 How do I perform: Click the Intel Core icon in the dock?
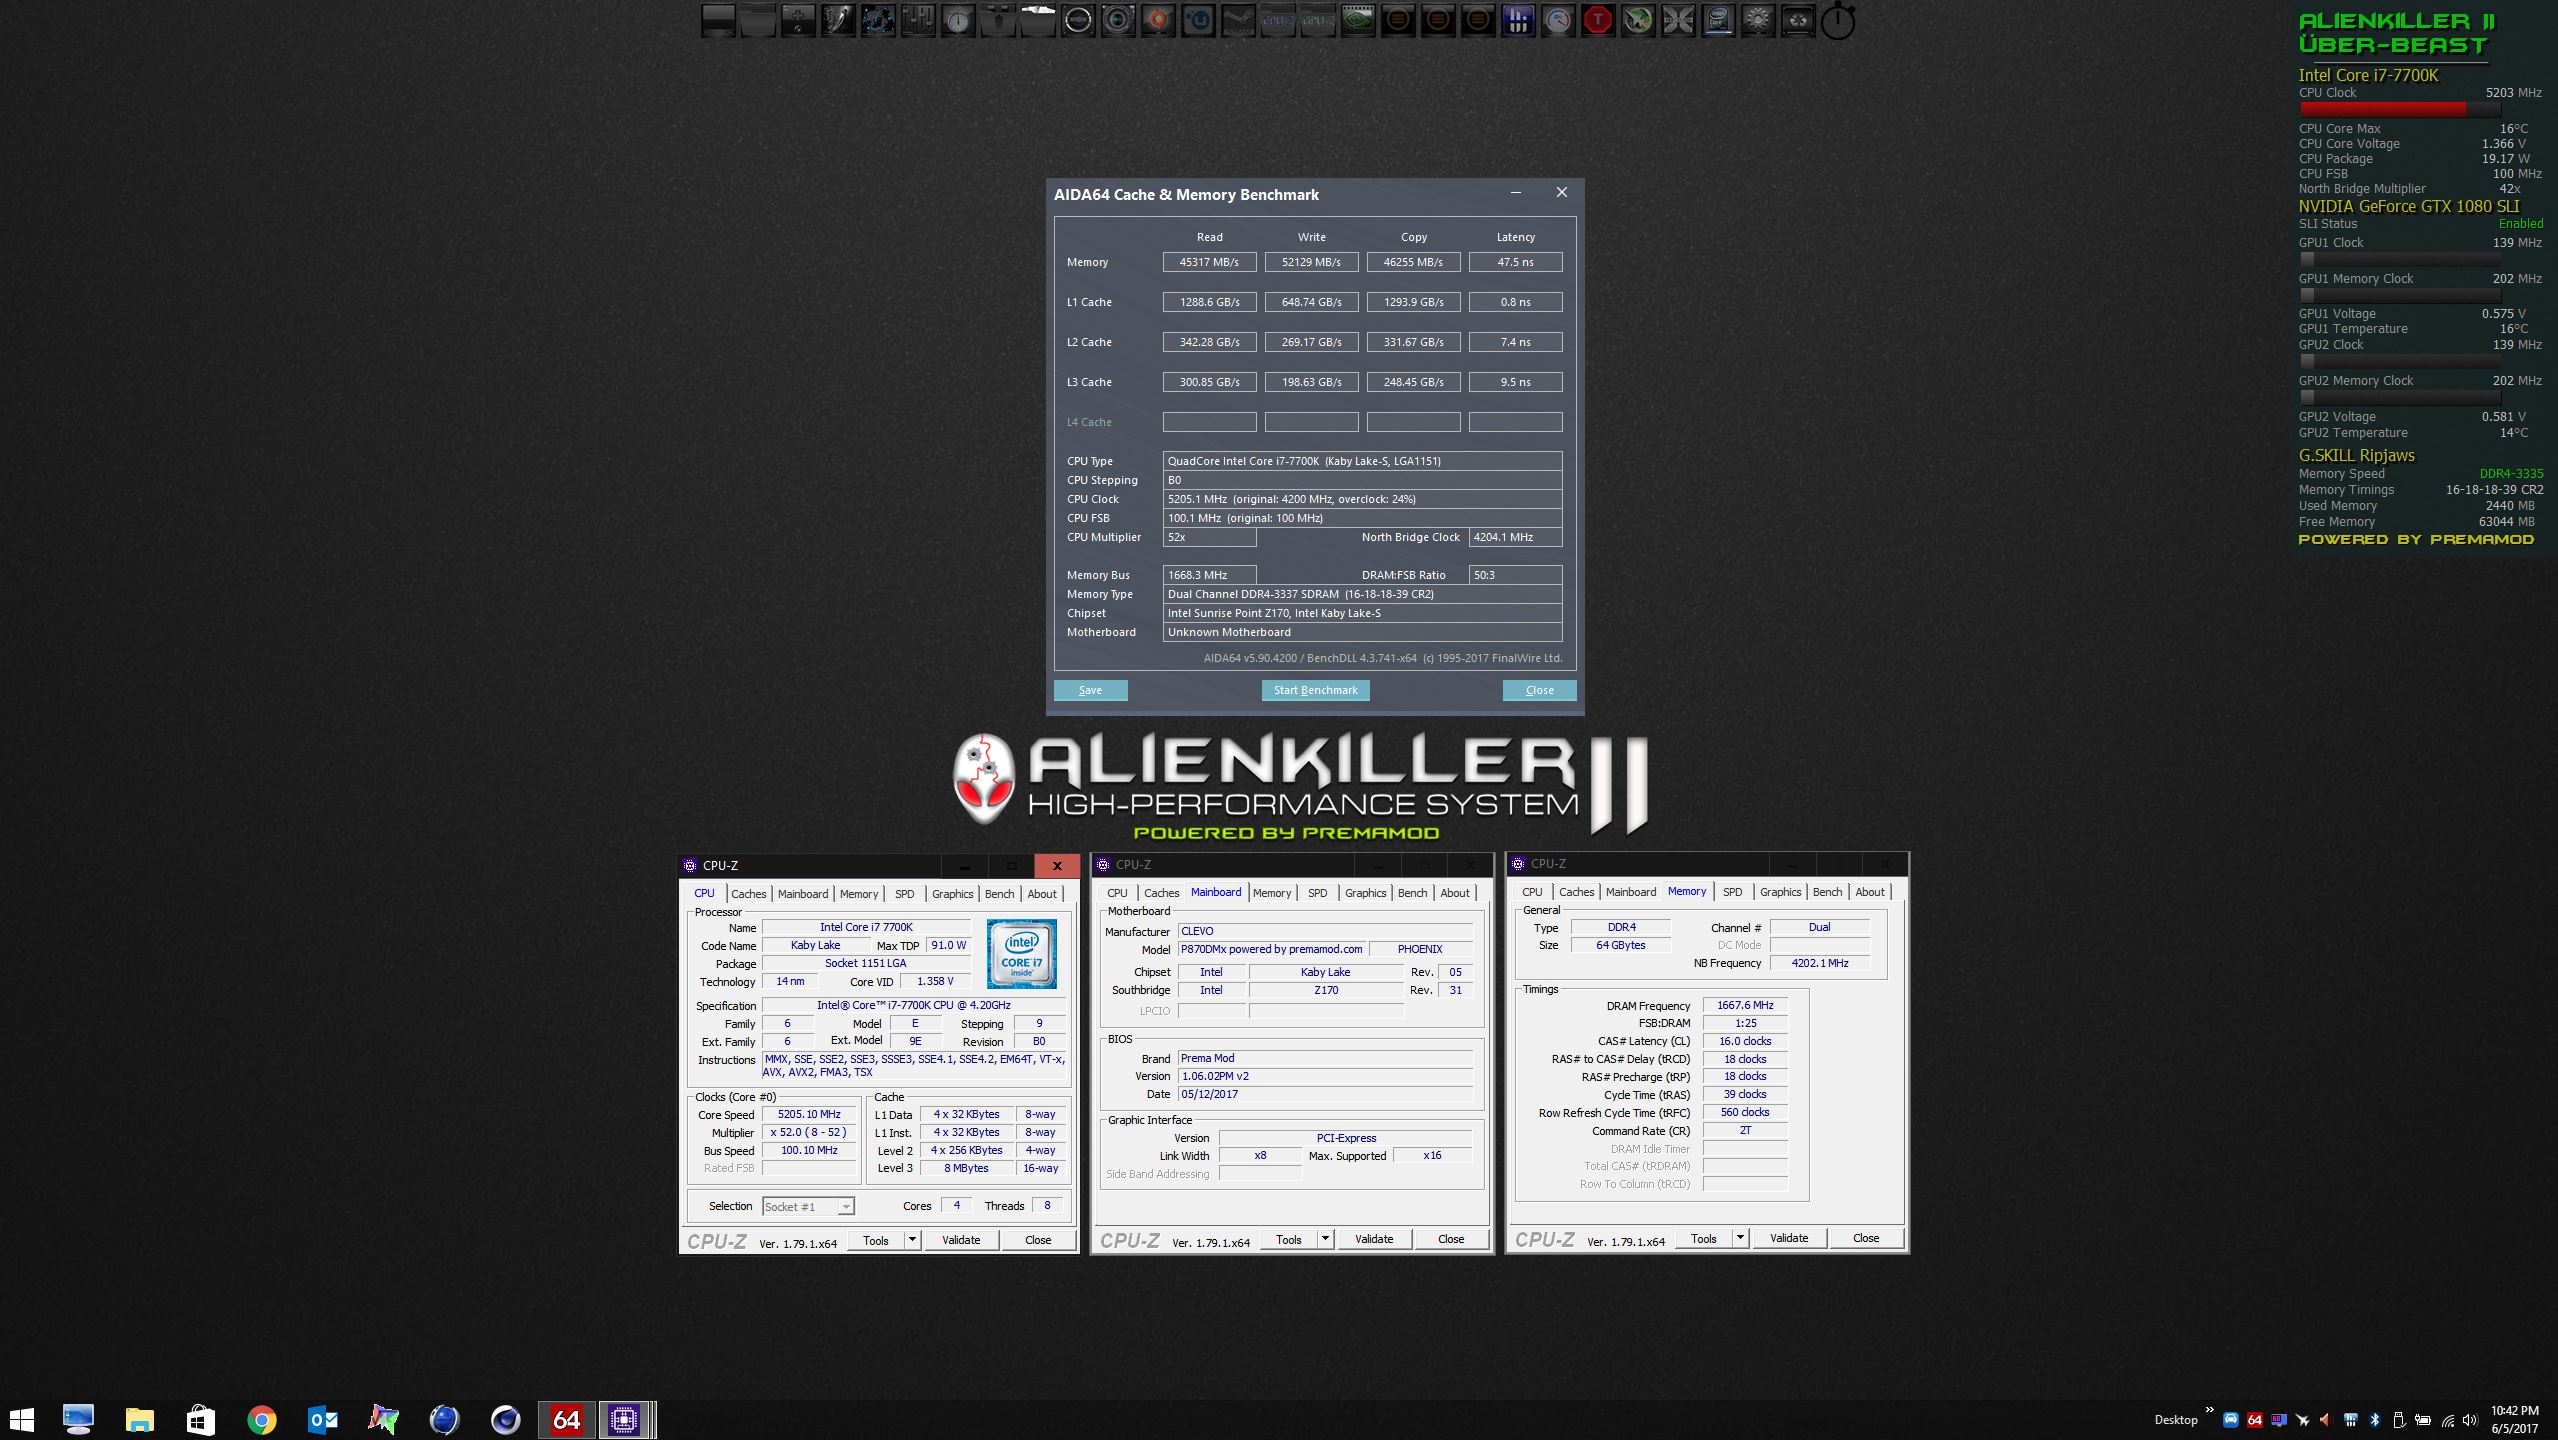(x=1718, y=20)
